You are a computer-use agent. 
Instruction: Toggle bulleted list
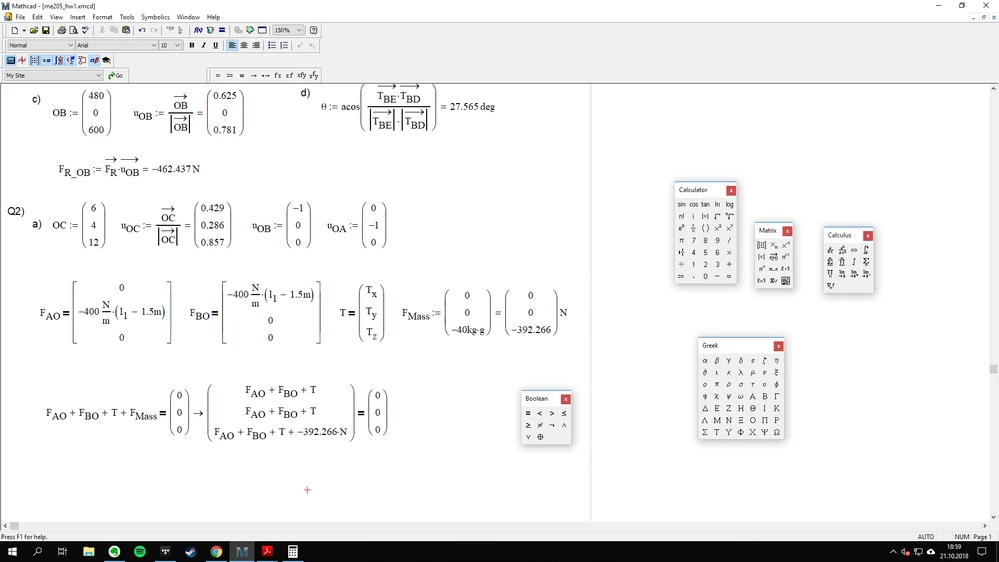click(x=272, y=45)
